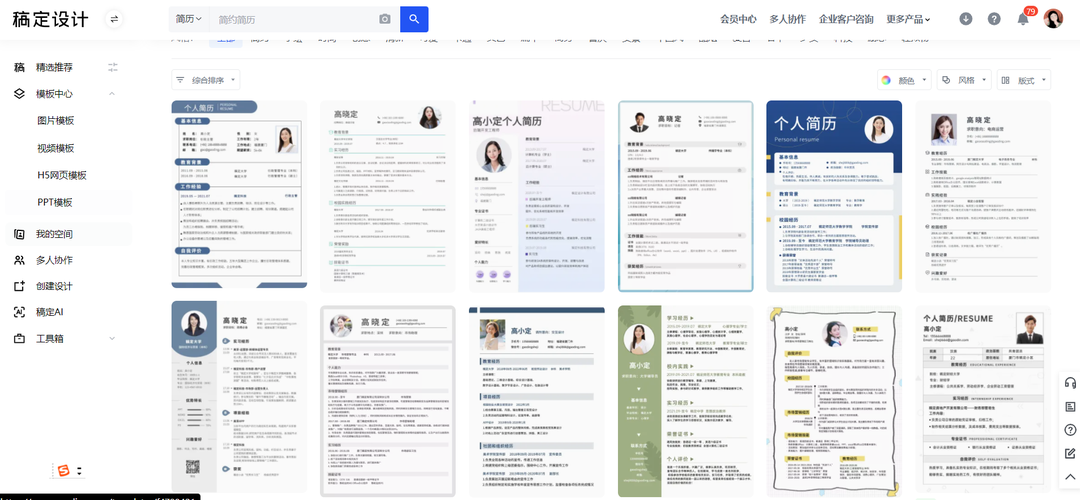
Task: Click the floating help circle icon
Action: pyautogui.click(x=1070, y=430)
